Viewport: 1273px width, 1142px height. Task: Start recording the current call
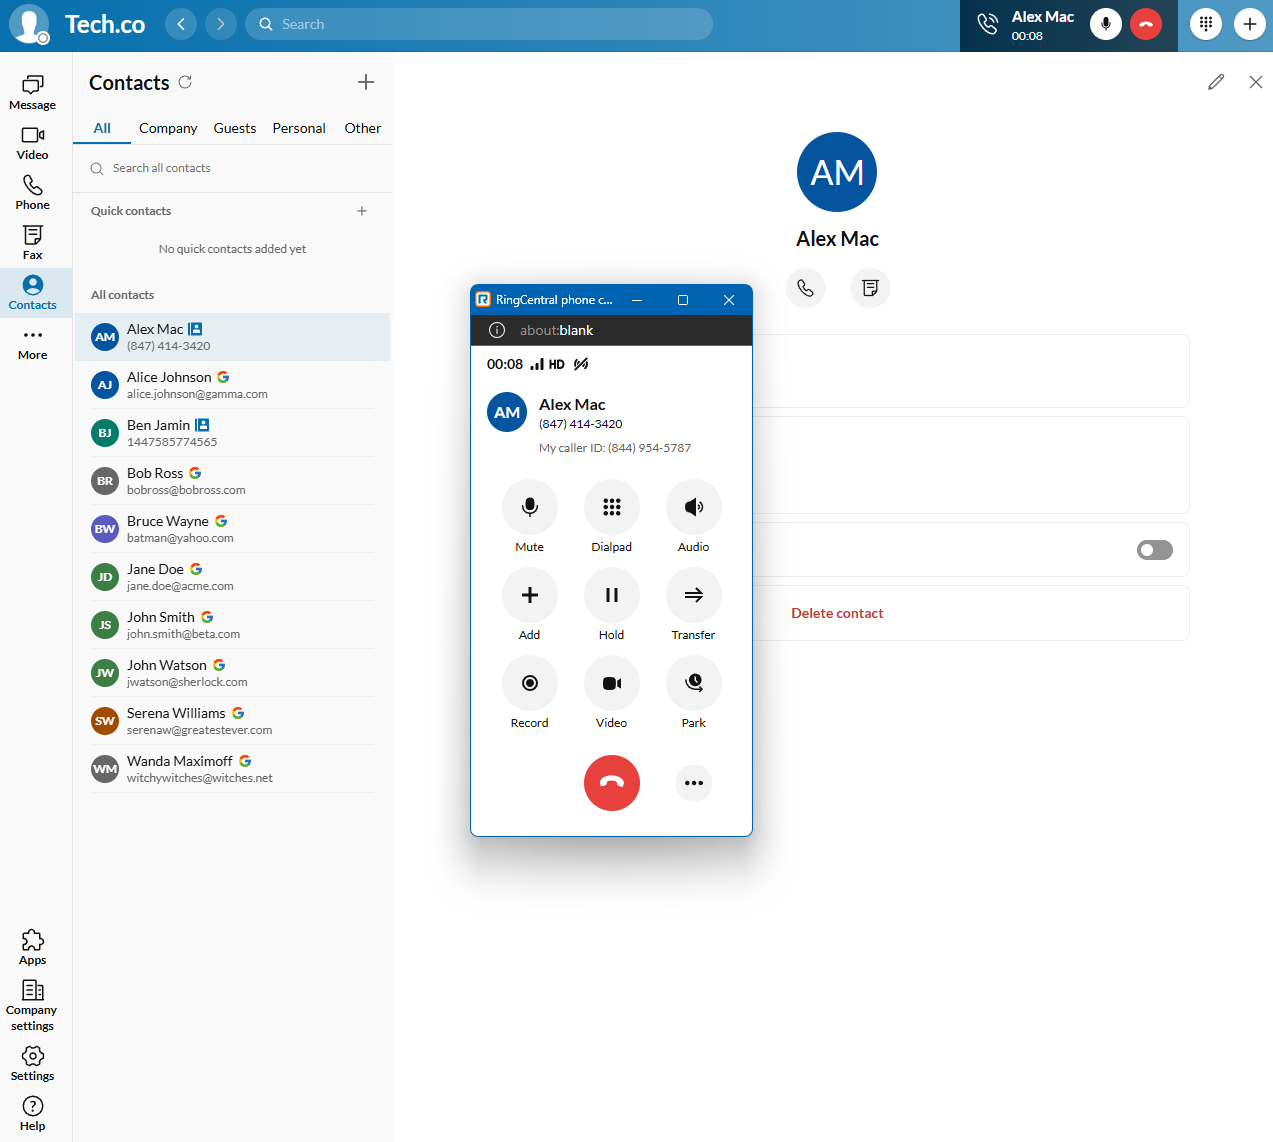(529, 683)
